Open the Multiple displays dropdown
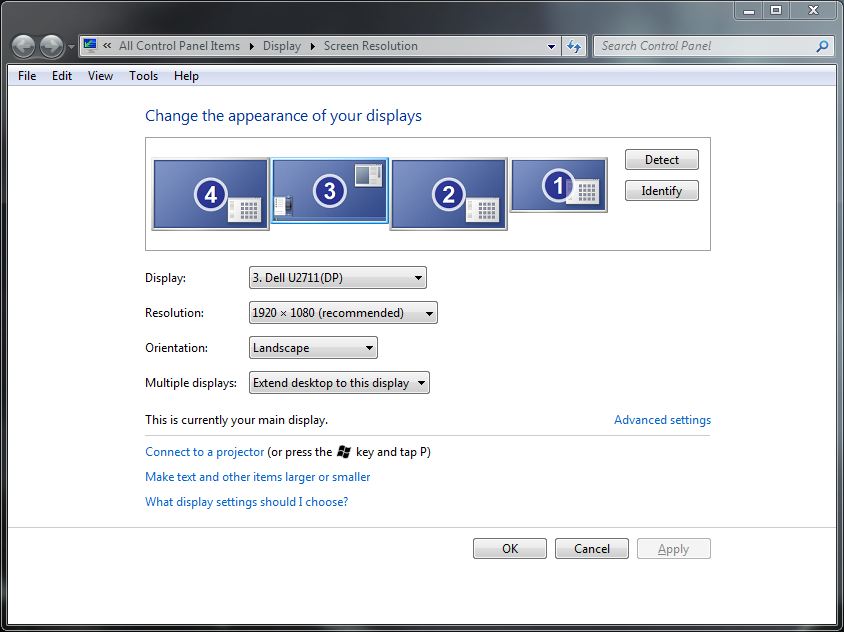The height and width of the screenshot is (632, 844). point(339,383)
